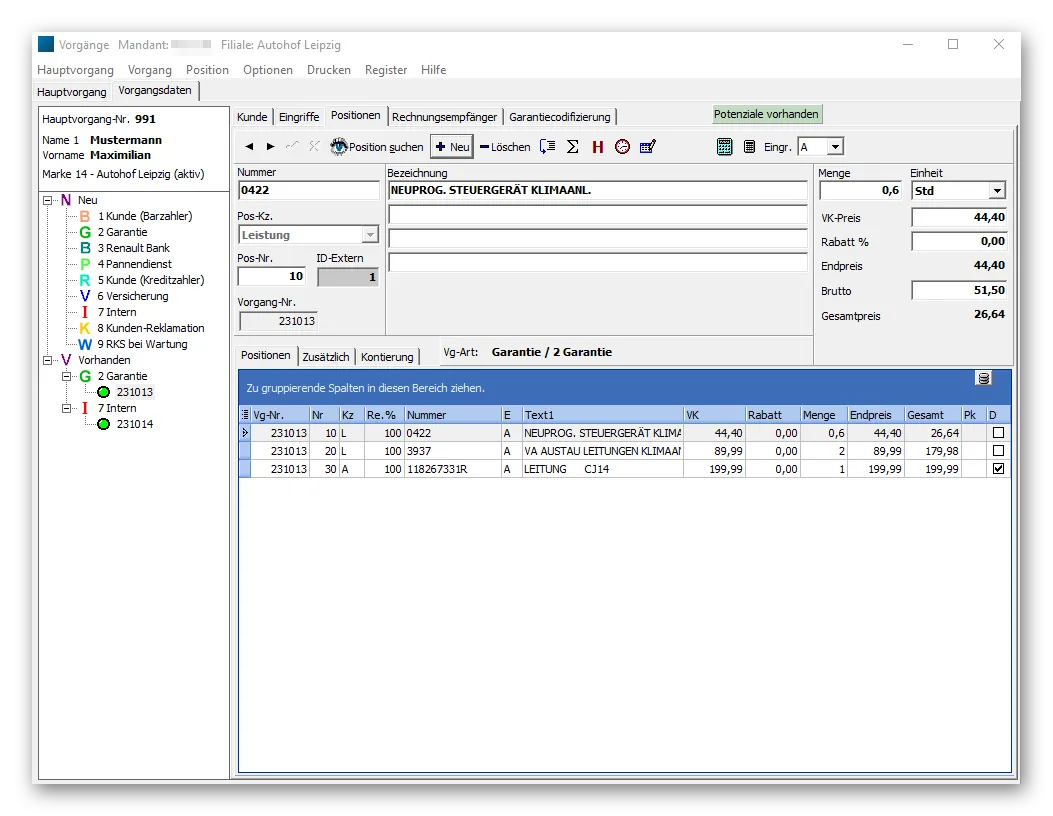Image resolution: width=1053 pixels, height=816 pixels.
Task: Select the edit-note pencil icon in toolbar
Action: [648, 146]
